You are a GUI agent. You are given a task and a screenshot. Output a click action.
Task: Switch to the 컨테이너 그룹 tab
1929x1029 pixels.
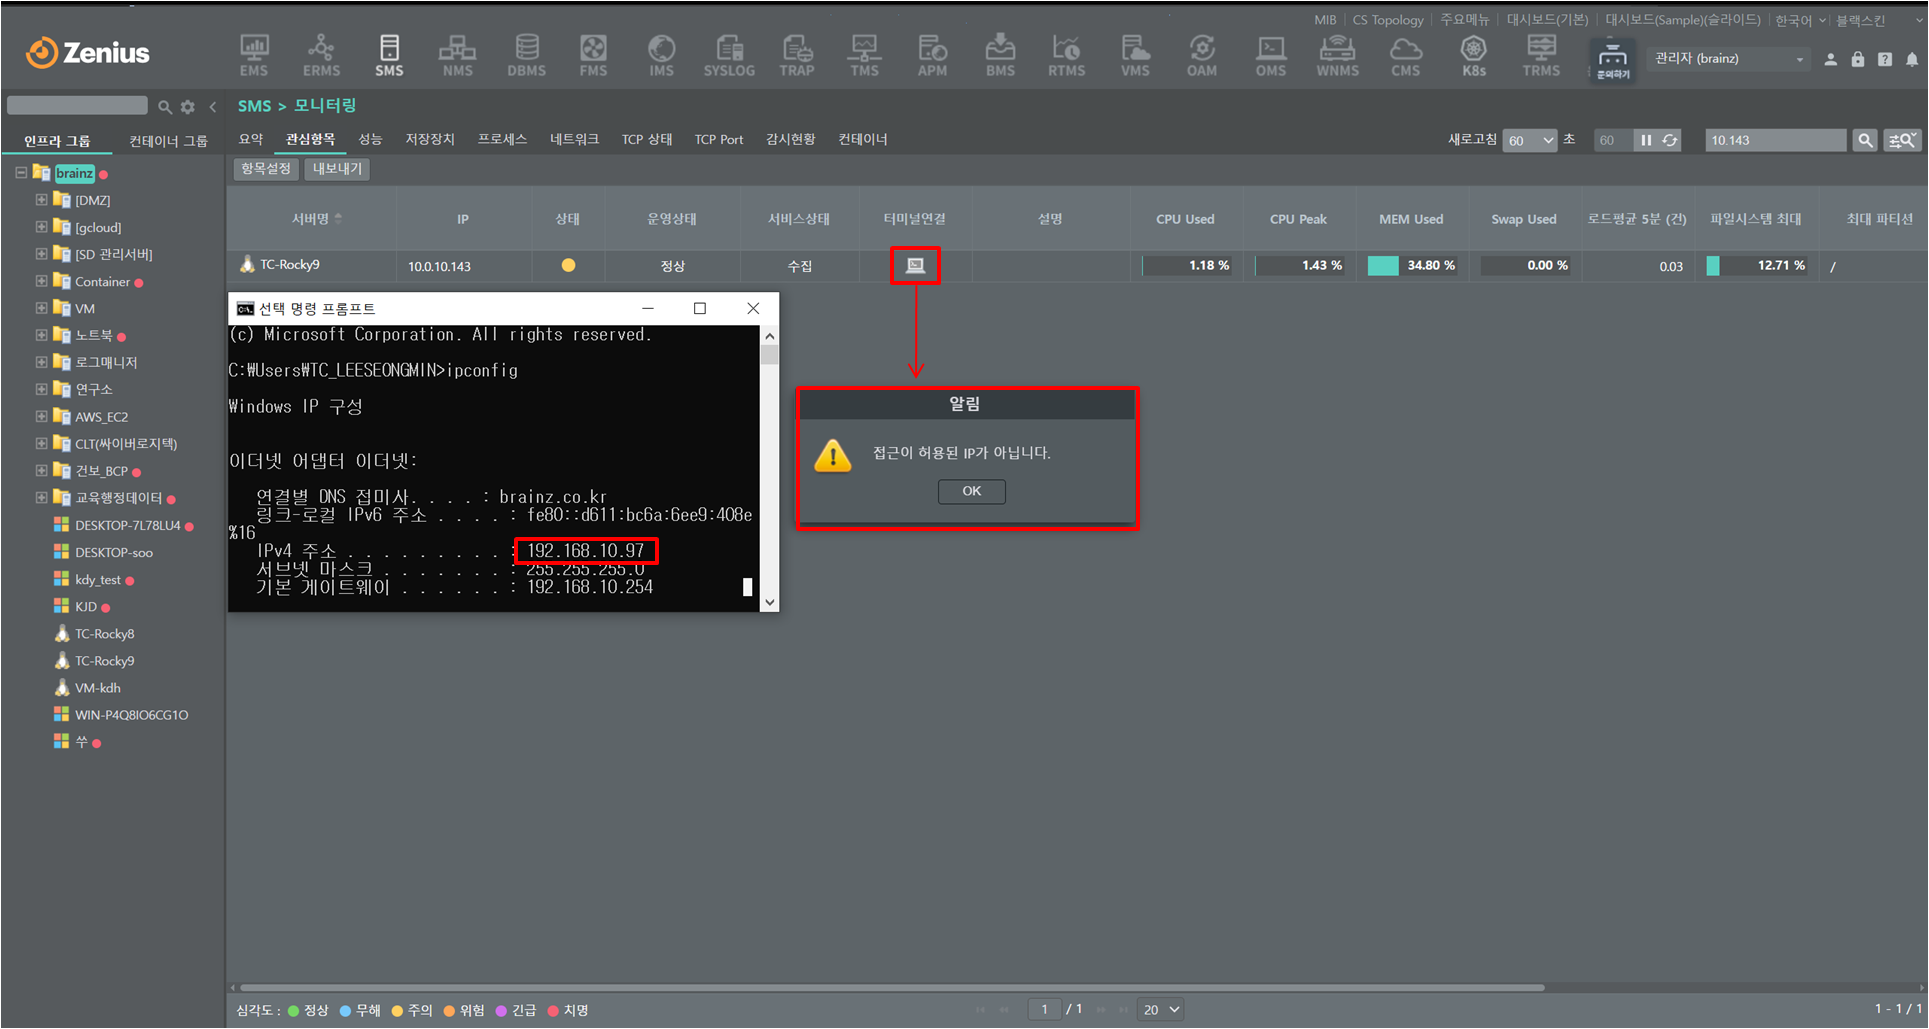(x=168, y=142)
